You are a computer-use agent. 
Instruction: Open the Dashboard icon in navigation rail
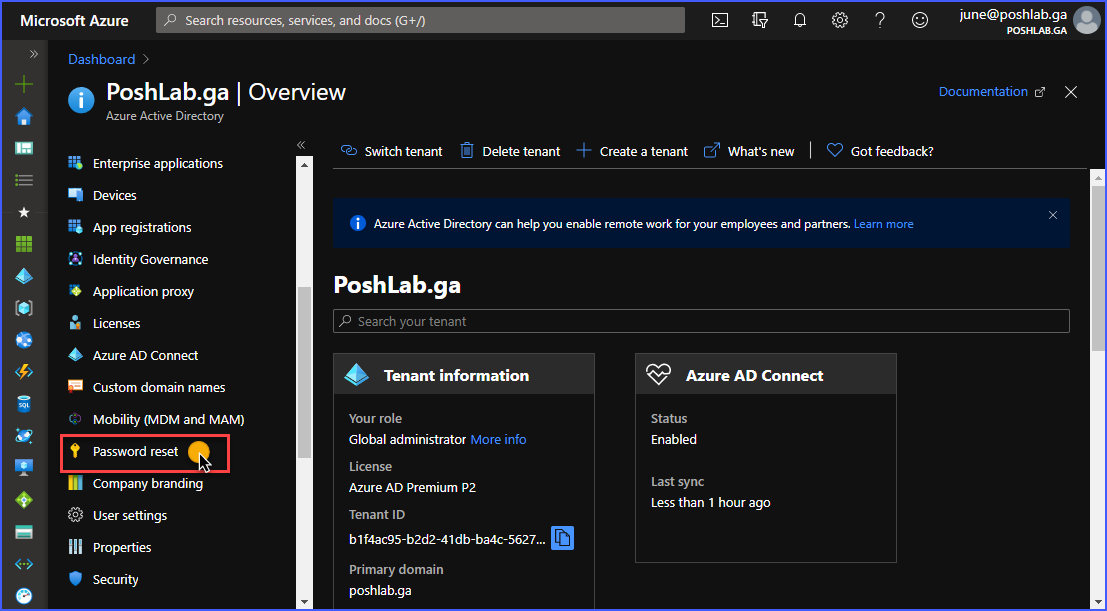tap(24, 148)
